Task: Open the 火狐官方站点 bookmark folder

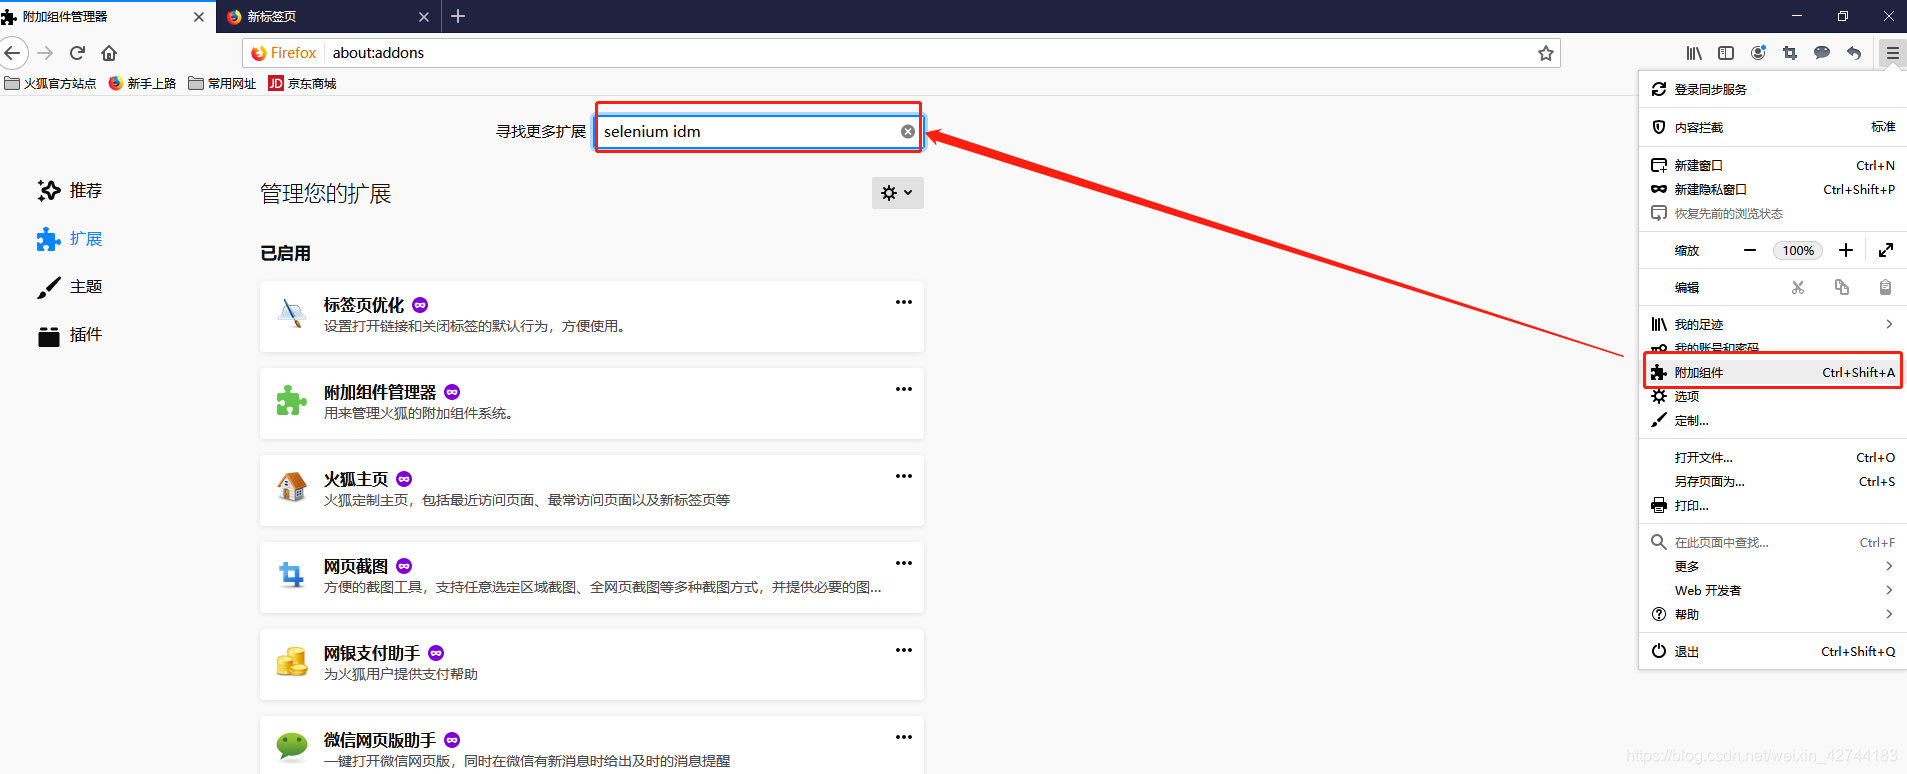Action: click(50, 83)
